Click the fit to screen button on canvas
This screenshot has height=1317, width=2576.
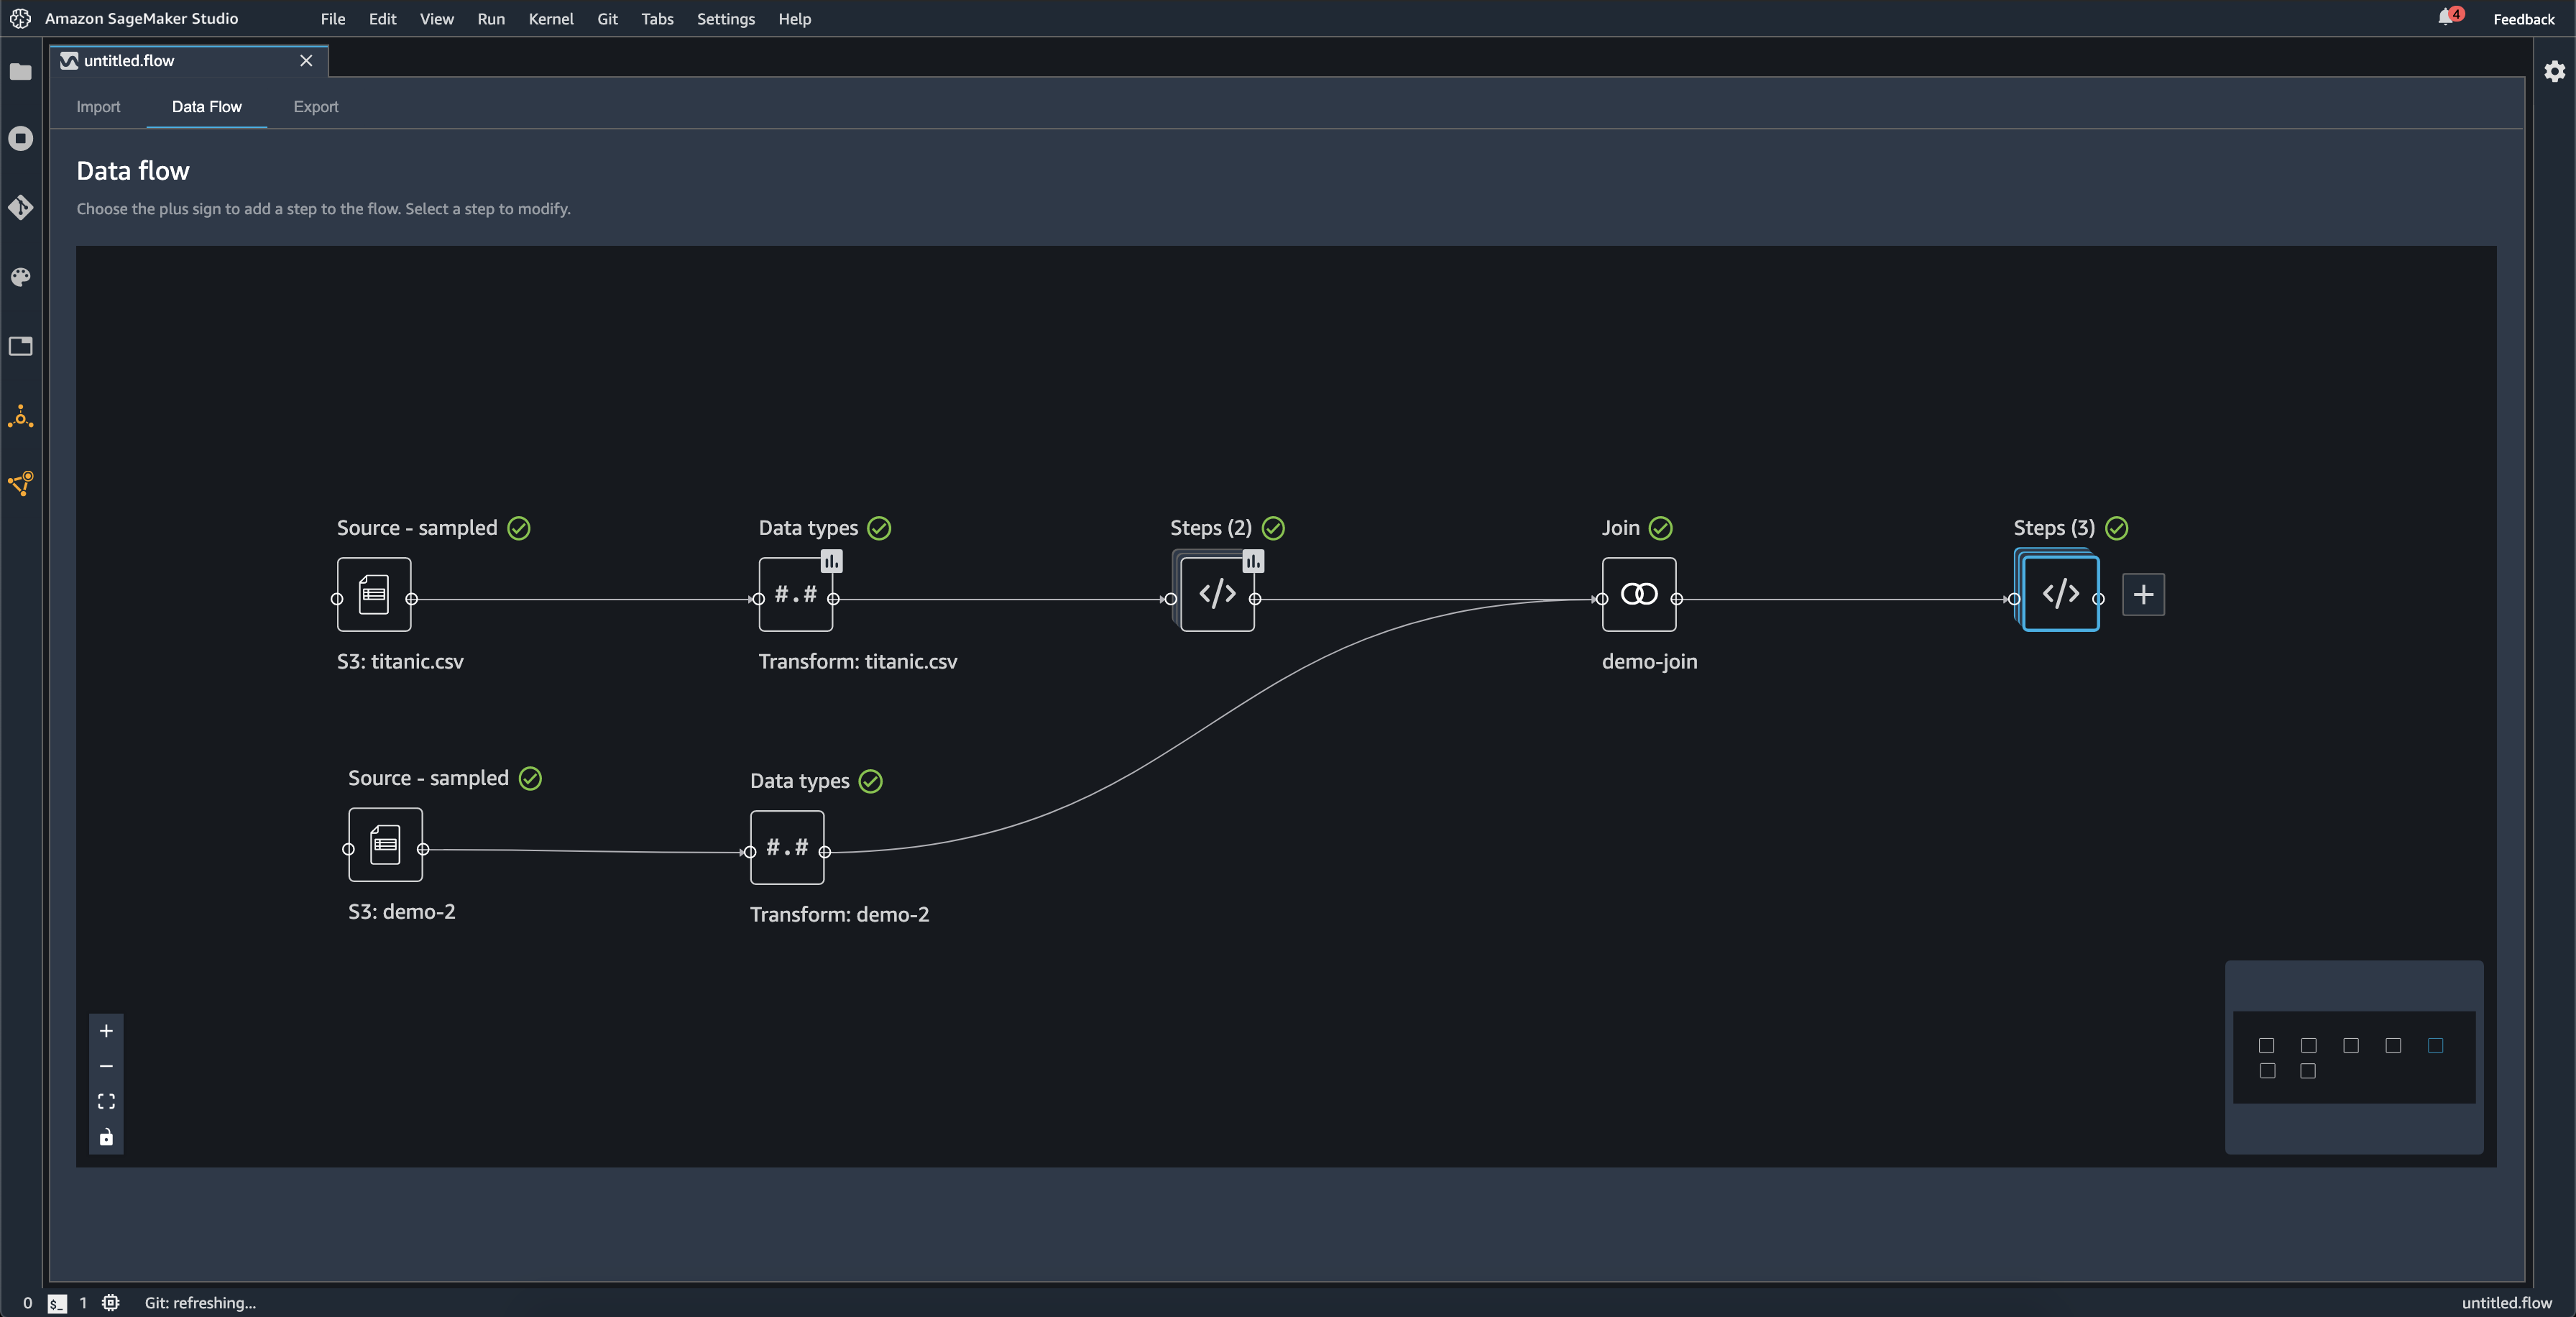point(106,1102)
